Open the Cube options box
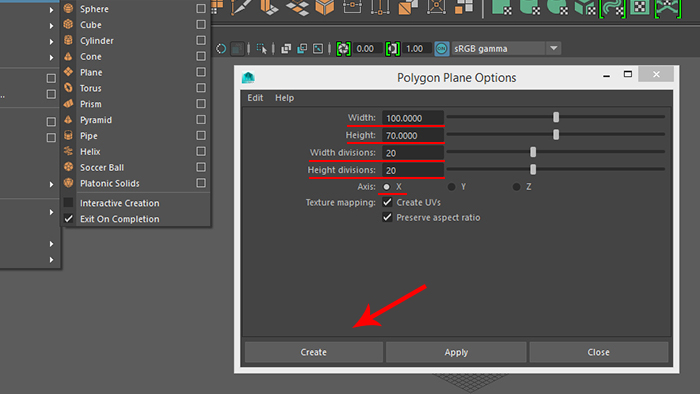 pos(201,25)
